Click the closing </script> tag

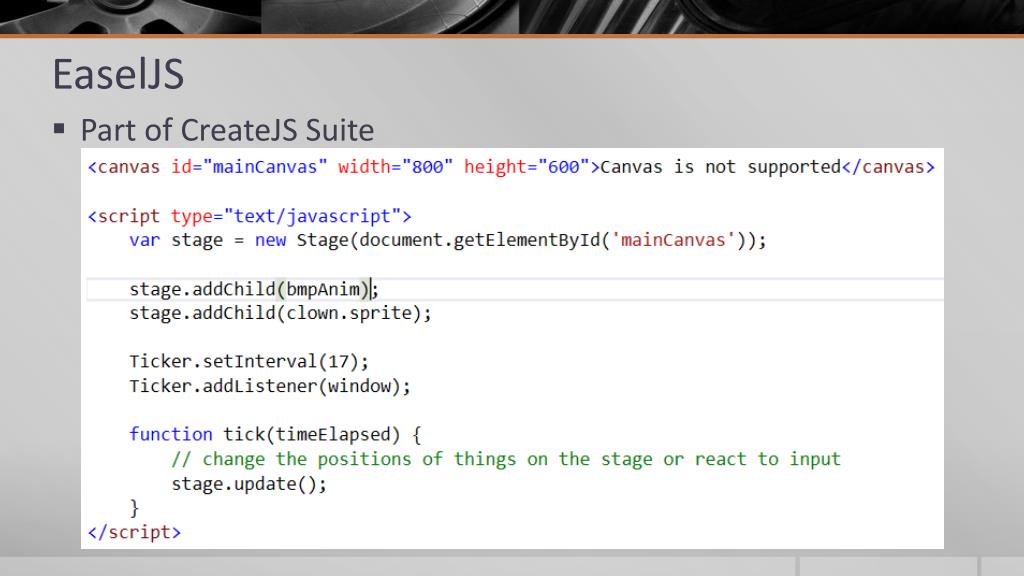(134, 532)
